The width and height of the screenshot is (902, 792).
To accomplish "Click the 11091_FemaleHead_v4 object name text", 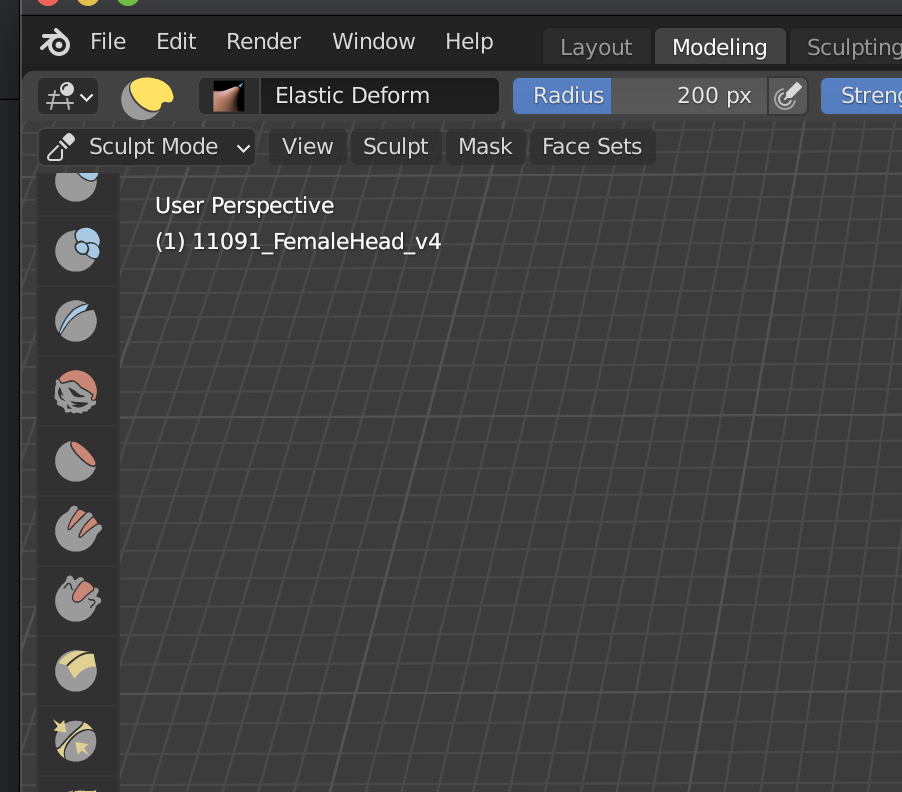I will click(x=316, y=242).
